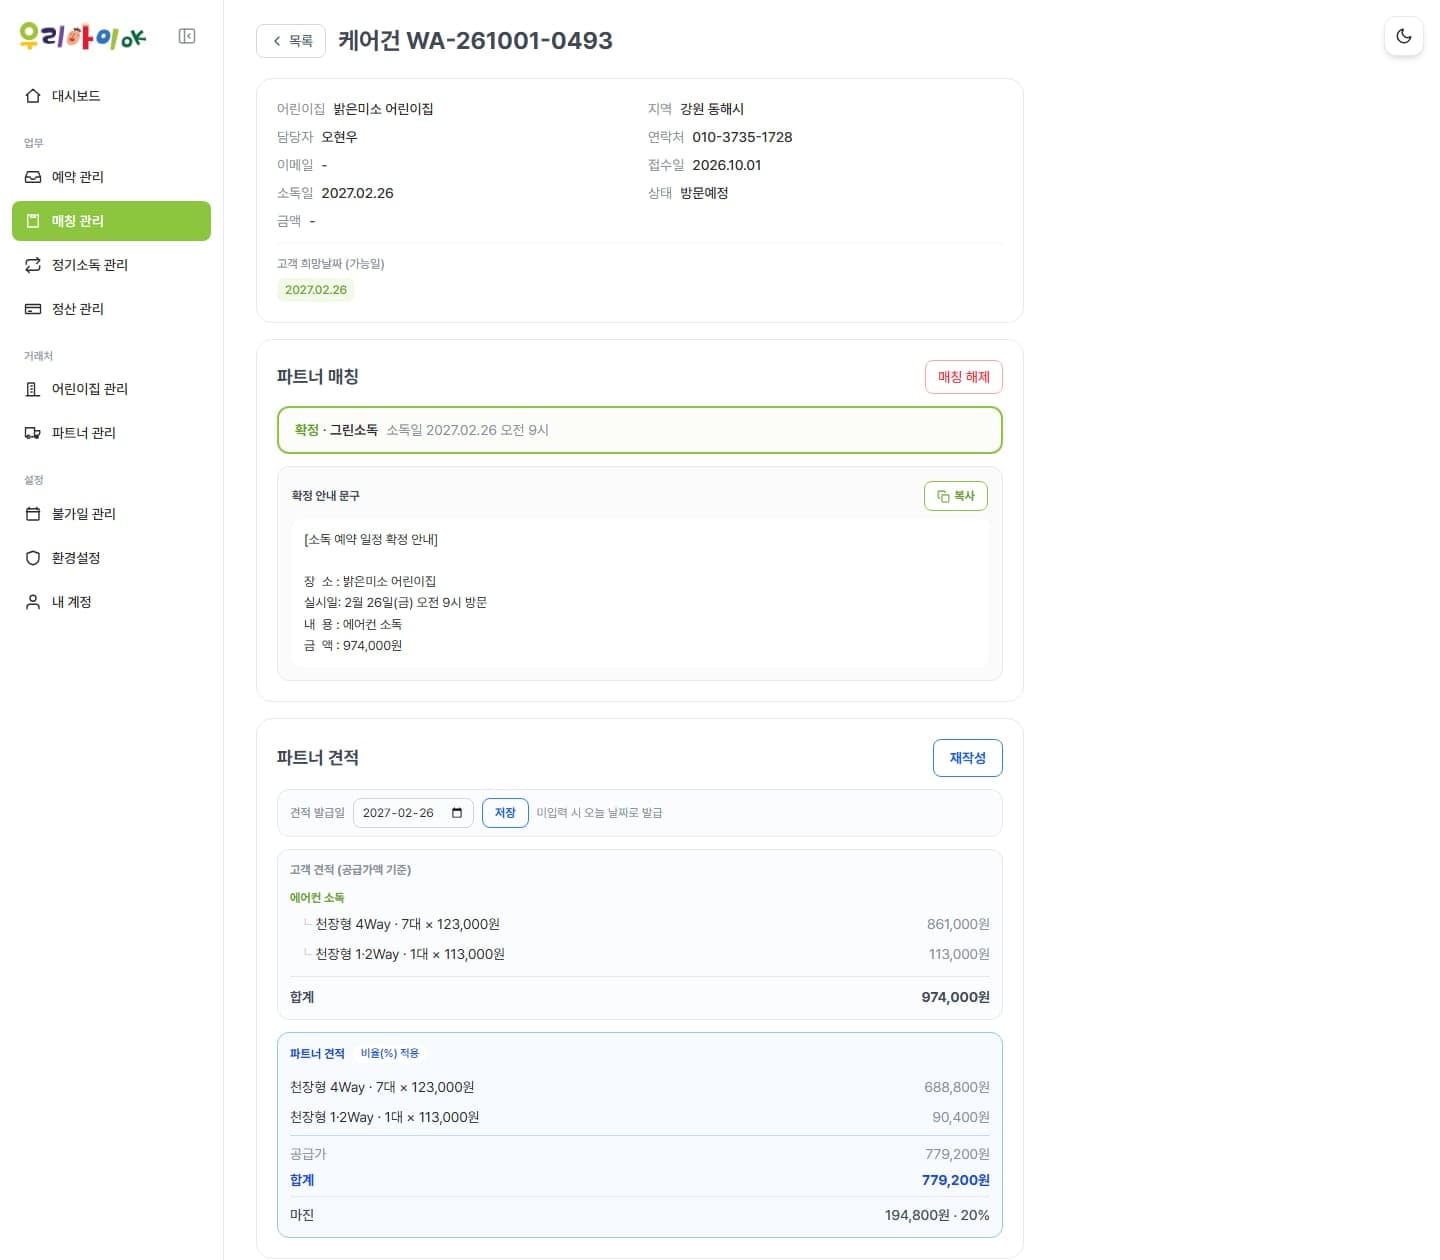The image size is (1440, 1260).
Task: Click the customer total 974,000원 in 합계 row
Action: click(955, 997)
